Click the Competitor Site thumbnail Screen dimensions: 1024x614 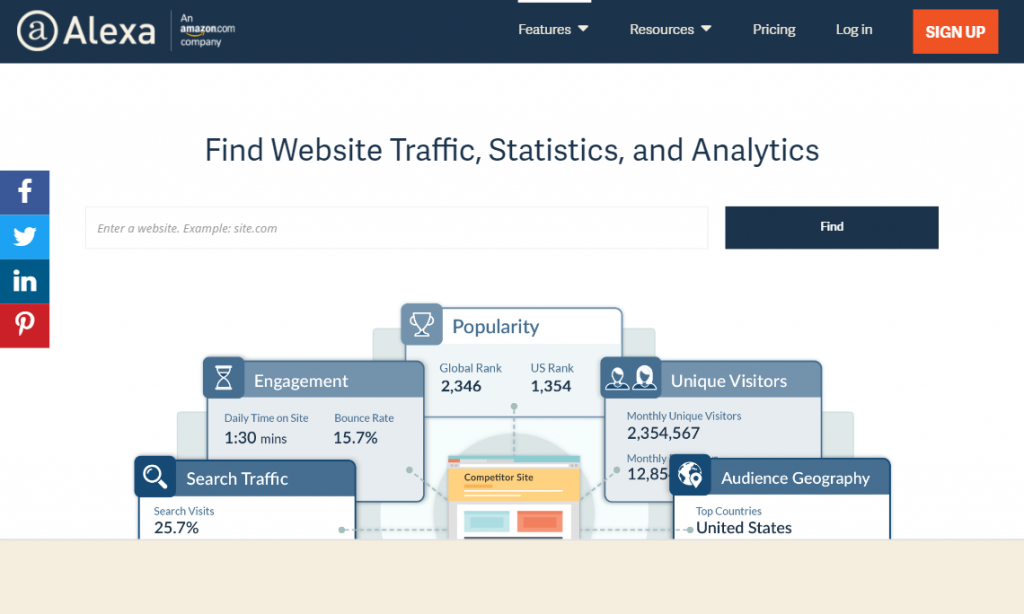click(514, 497)
